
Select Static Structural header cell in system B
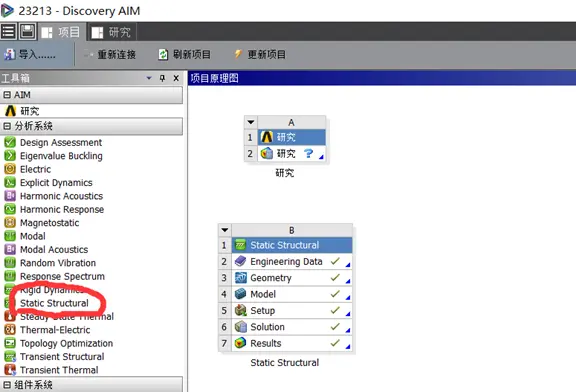pos(292,245)
